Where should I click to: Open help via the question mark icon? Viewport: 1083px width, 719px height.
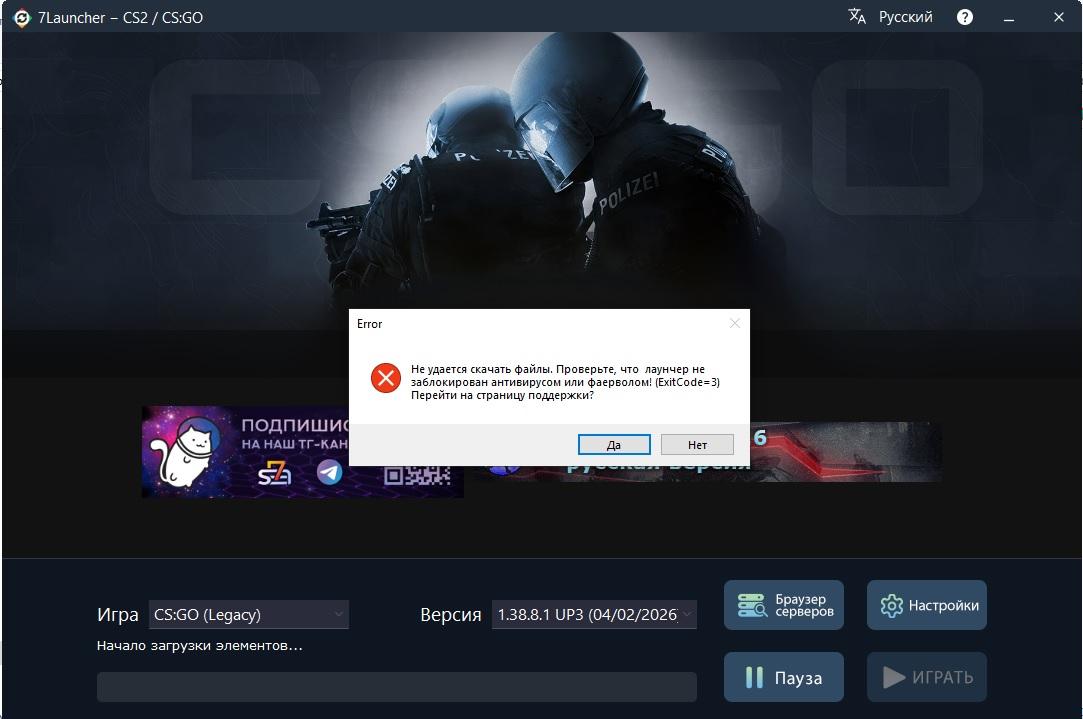(965, 17)
